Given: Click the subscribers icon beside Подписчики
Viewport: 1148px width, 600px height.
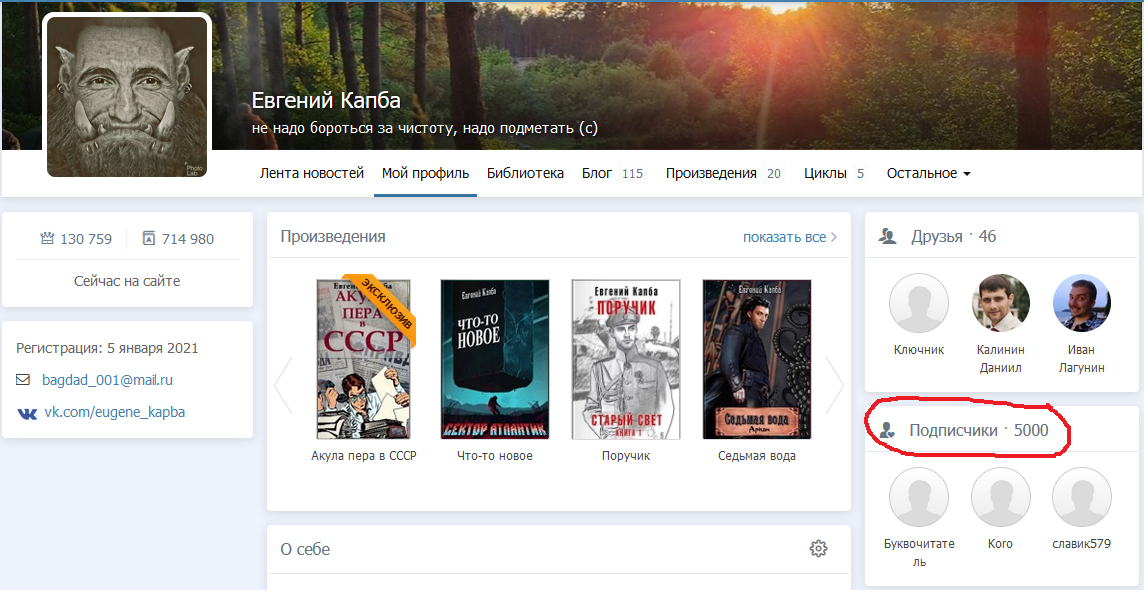Looking at the screenshot, I should (887, 431).
